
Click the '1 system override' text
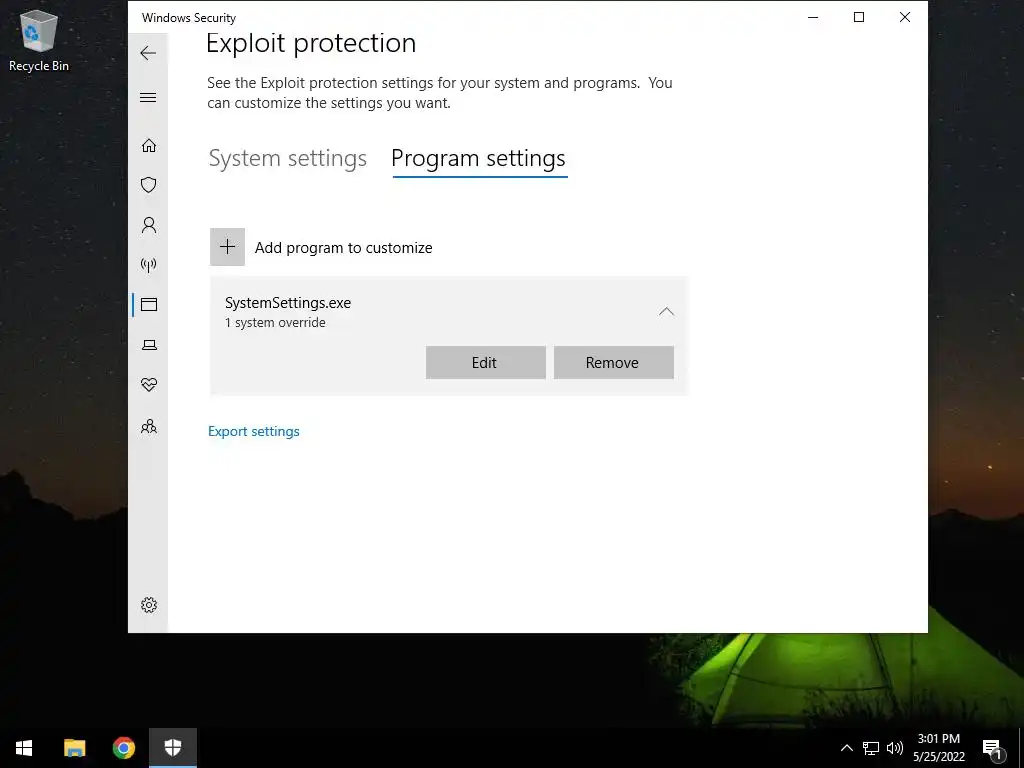[275, 323]
